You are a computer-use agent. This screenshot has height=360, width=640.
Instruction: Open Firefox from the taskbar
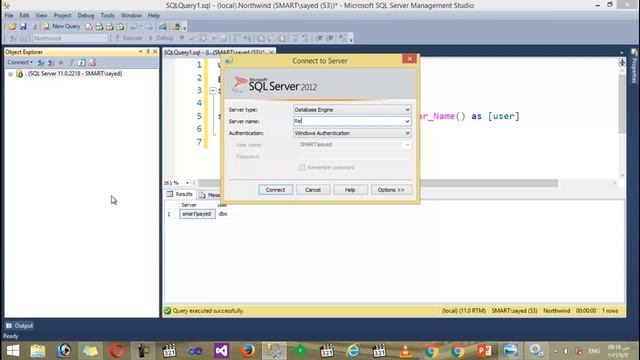(247, 351)
